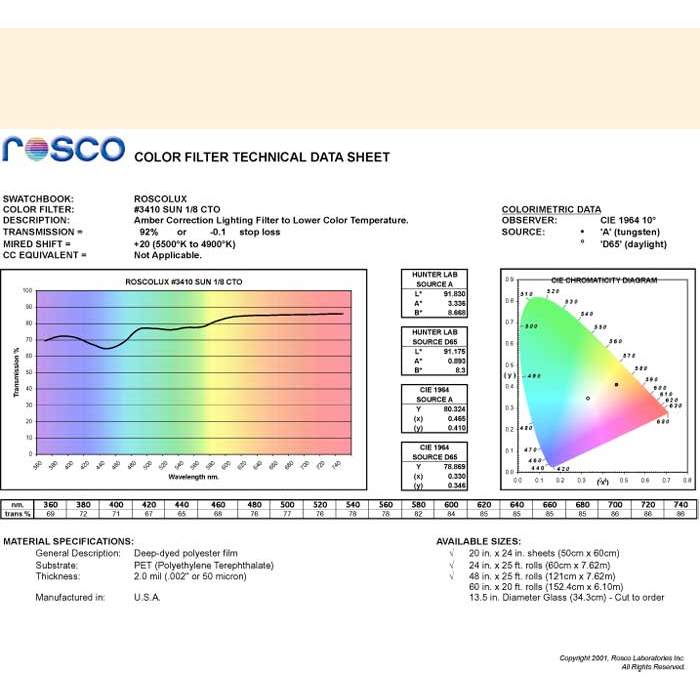Select the '#3410 SUN 1/8 CTO' filter name
700x700 pixels.
(x=177, y=209)
